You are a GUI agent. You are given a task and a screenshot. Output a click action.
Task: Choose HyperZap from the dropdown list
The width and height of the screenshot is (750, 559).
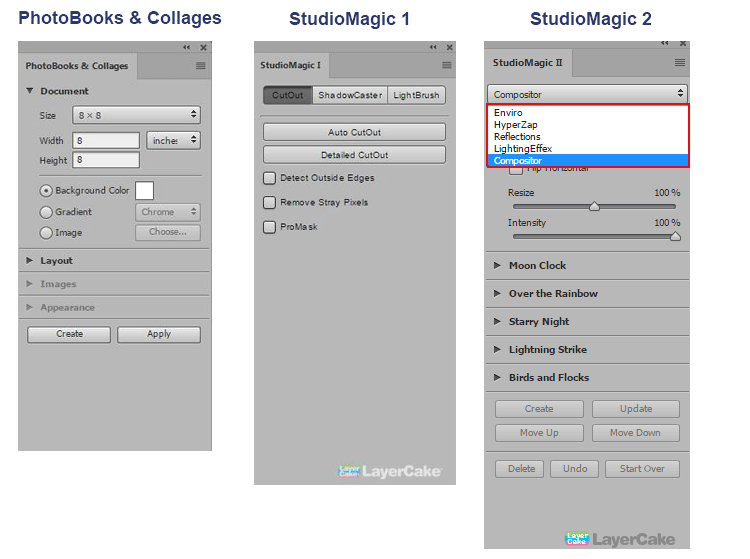517,125
